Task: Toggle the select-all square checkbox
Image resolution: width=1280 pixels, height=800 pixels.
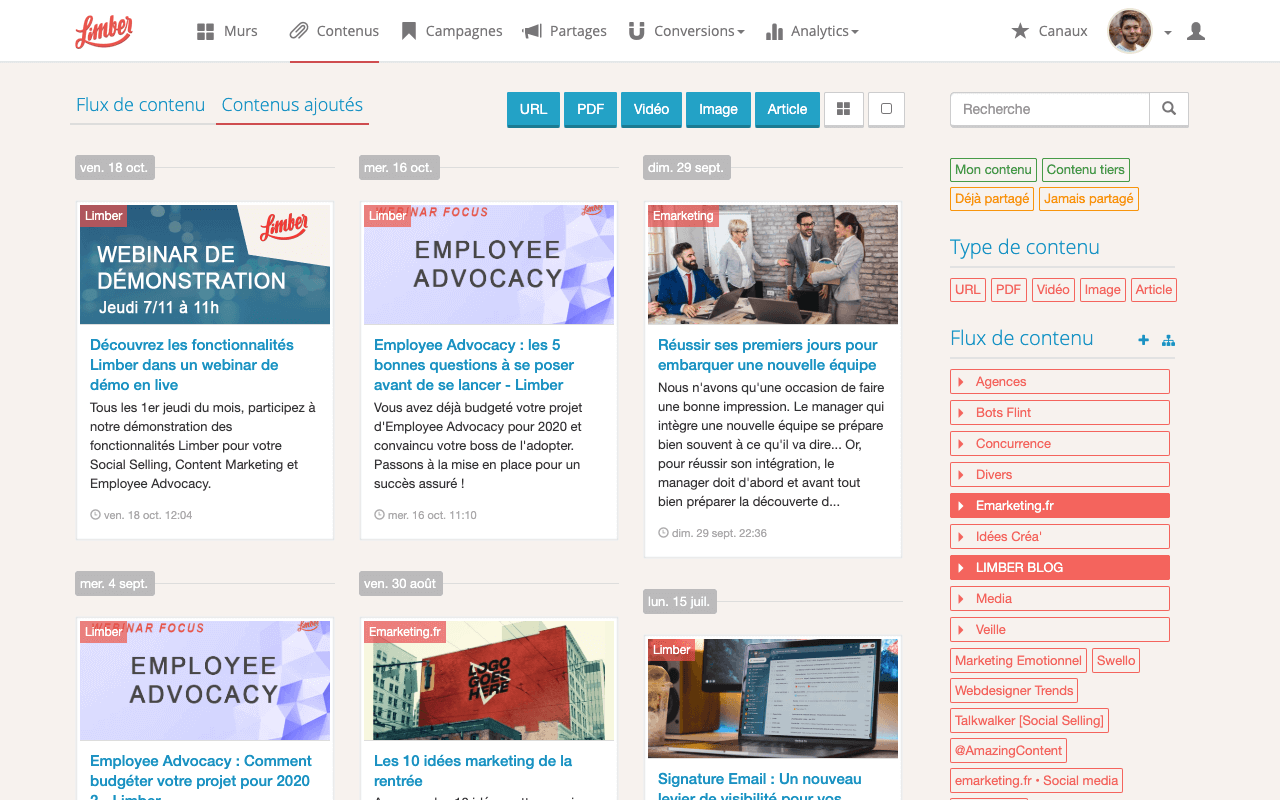Action: coord(886,109)
